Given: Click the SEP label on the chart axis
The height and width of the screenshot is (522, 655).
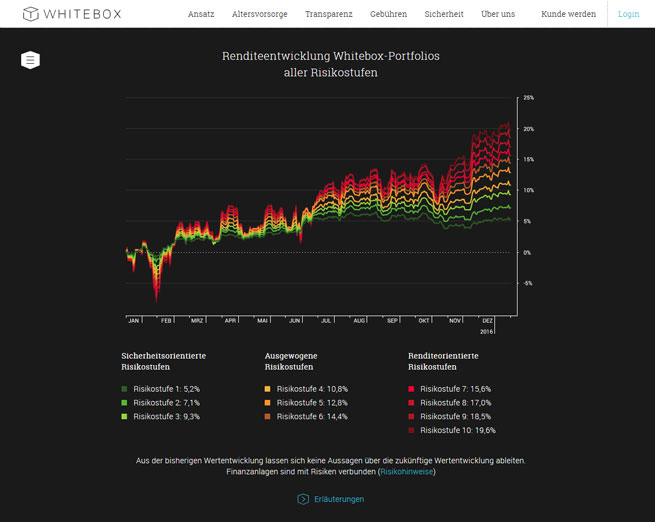Looking at the screenshot, I should [392, 321].
